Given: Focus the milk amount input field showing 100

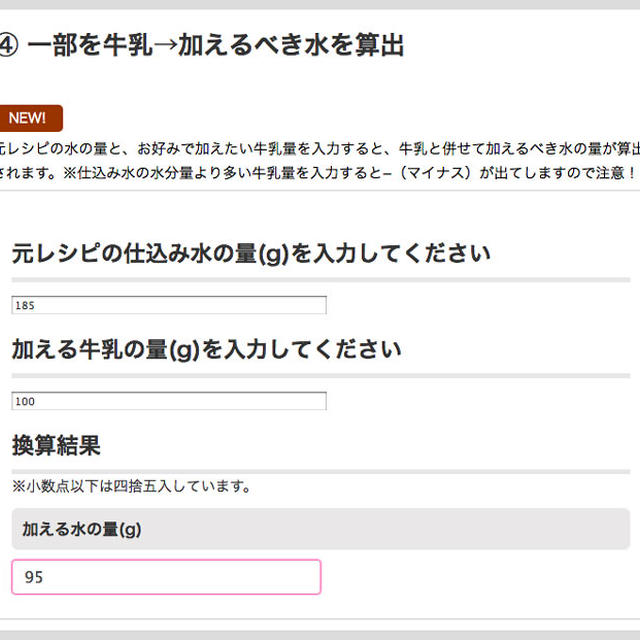Looking at the screenshot, I should pos(169,401).
